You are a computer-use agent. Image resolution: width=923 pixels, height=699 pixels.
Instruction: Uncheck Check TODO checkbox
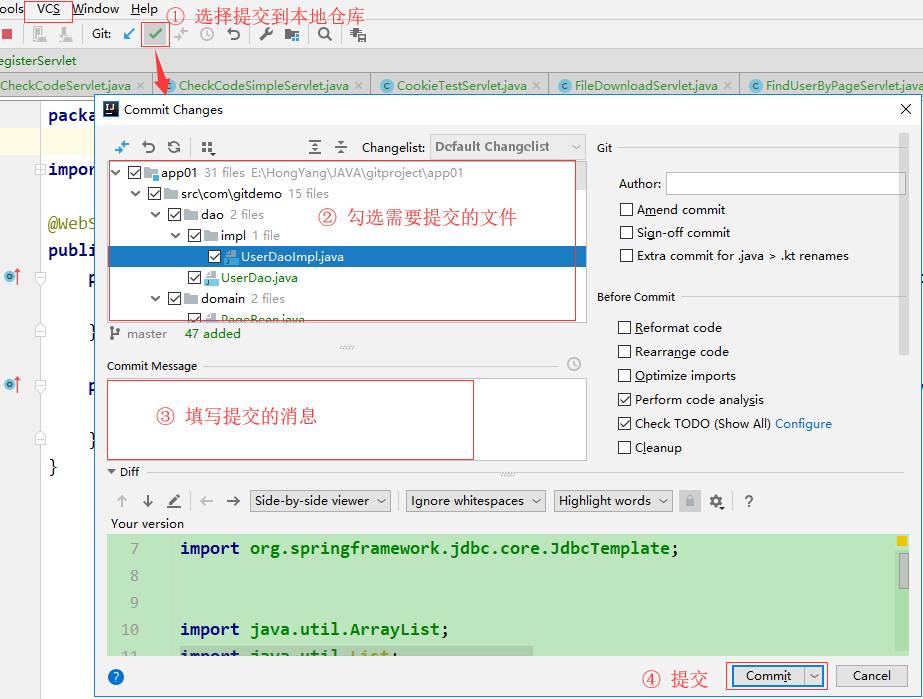click(625, 423)
